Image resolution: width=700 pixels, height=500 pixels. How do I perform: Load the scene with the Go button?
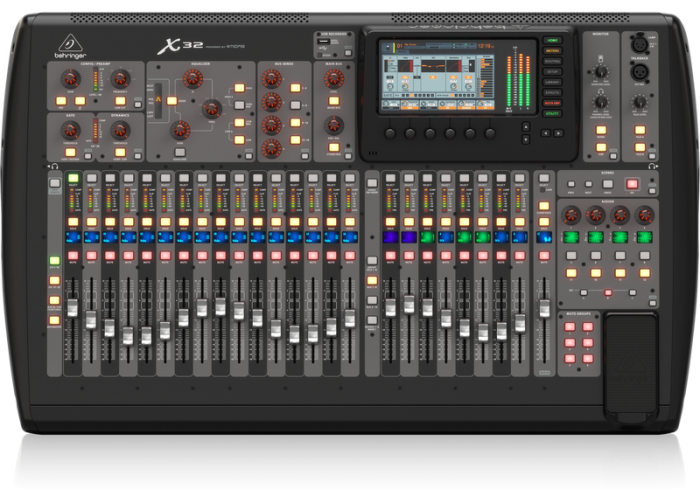coord(632,184)
